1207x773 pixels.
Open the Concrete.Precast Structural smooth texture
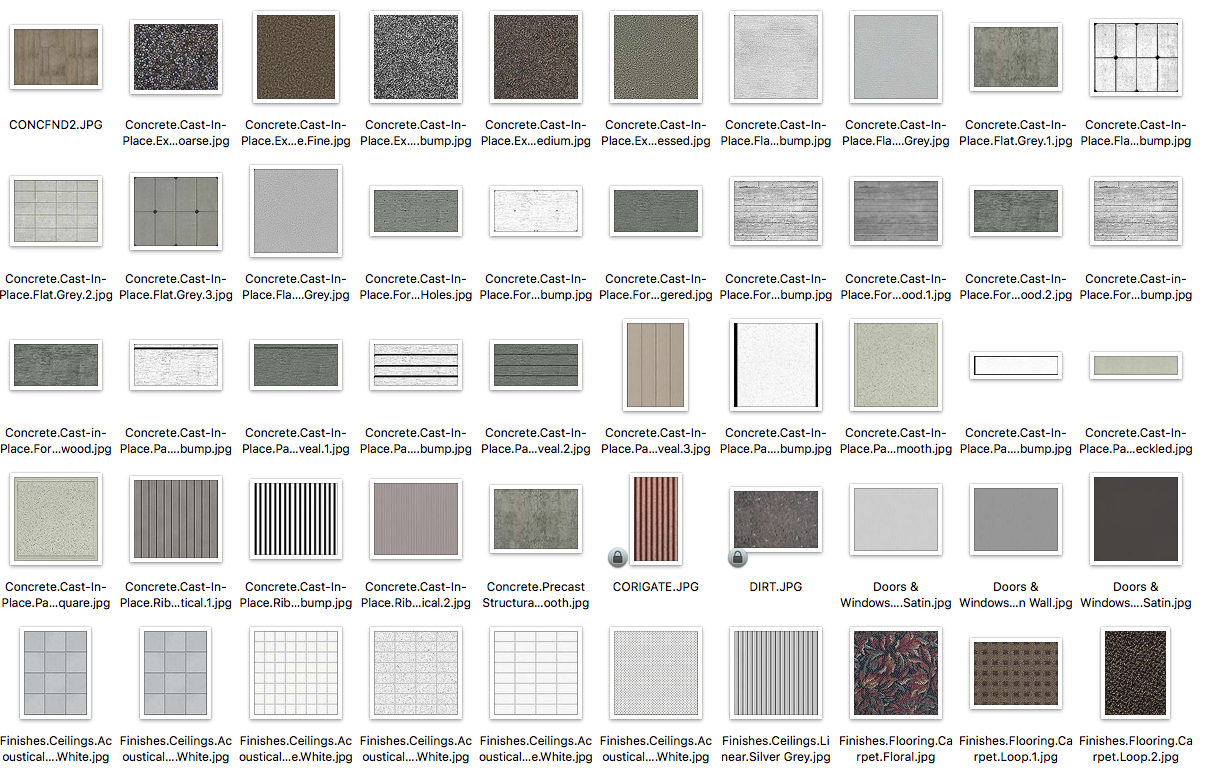tap(536, 518)
